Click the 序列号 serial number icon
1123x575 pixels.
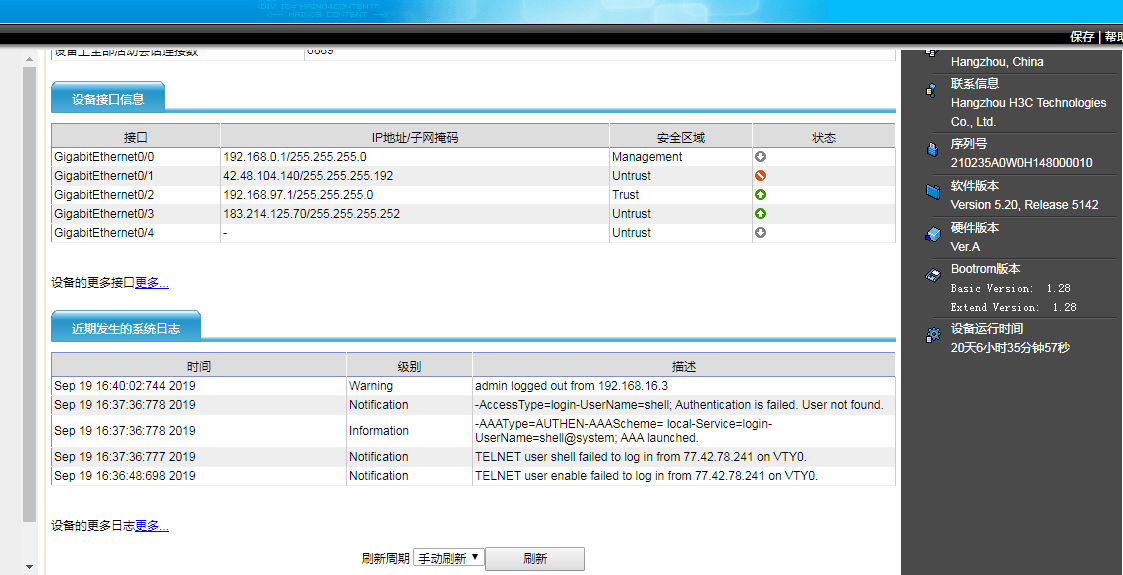[x=931, y=150]
